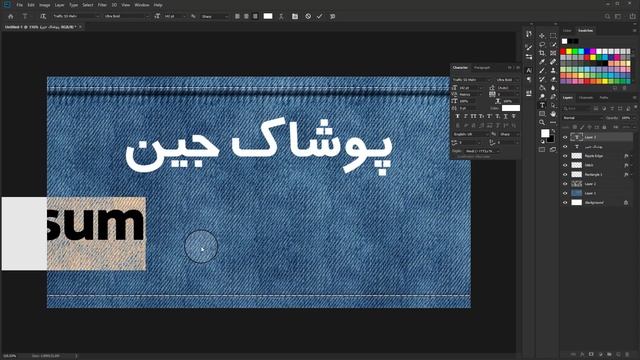Click the layer search field in Layers panel
Viewport: 640px width, 360px height.
click(x=577, y=108)
